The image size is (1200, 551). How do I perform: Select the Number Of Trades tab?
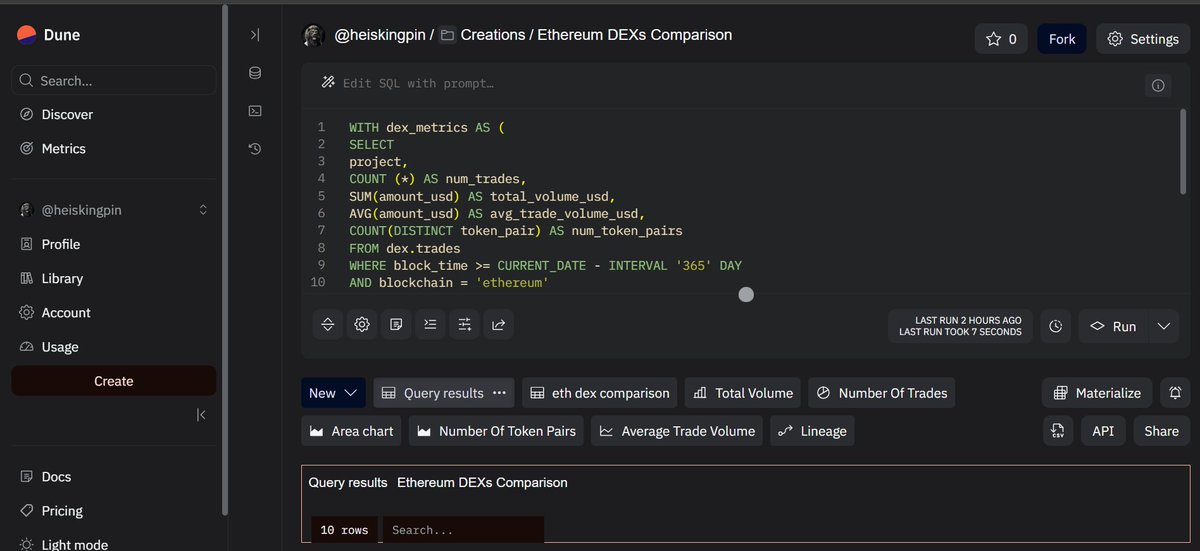click(x=881, y=393)
